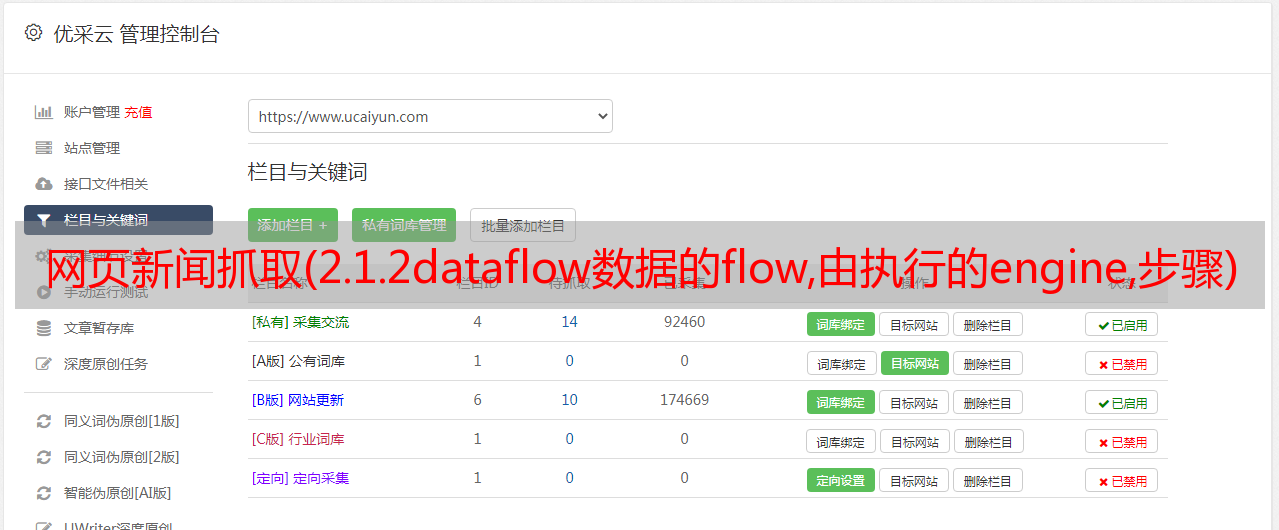The image size is (1279, 530).
Task: Click the green 目标网站 in 公有词库 row
Action: coord(915,363)
